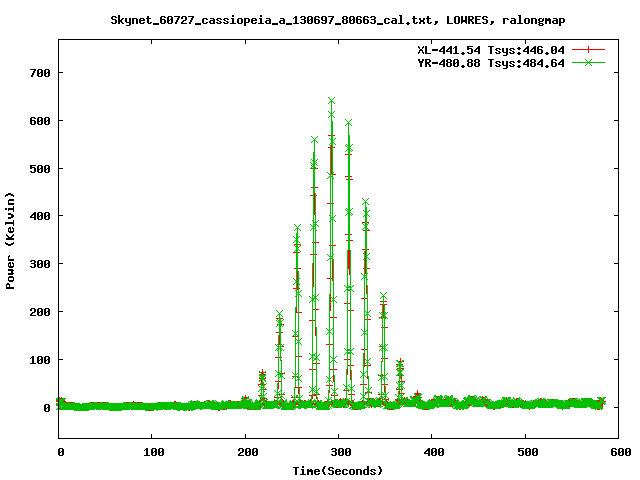Viewport: 640px width, 480px height.
Task: Click the 235 Kelvin peak near 347 seconds
Action: [x=383, y=296]
